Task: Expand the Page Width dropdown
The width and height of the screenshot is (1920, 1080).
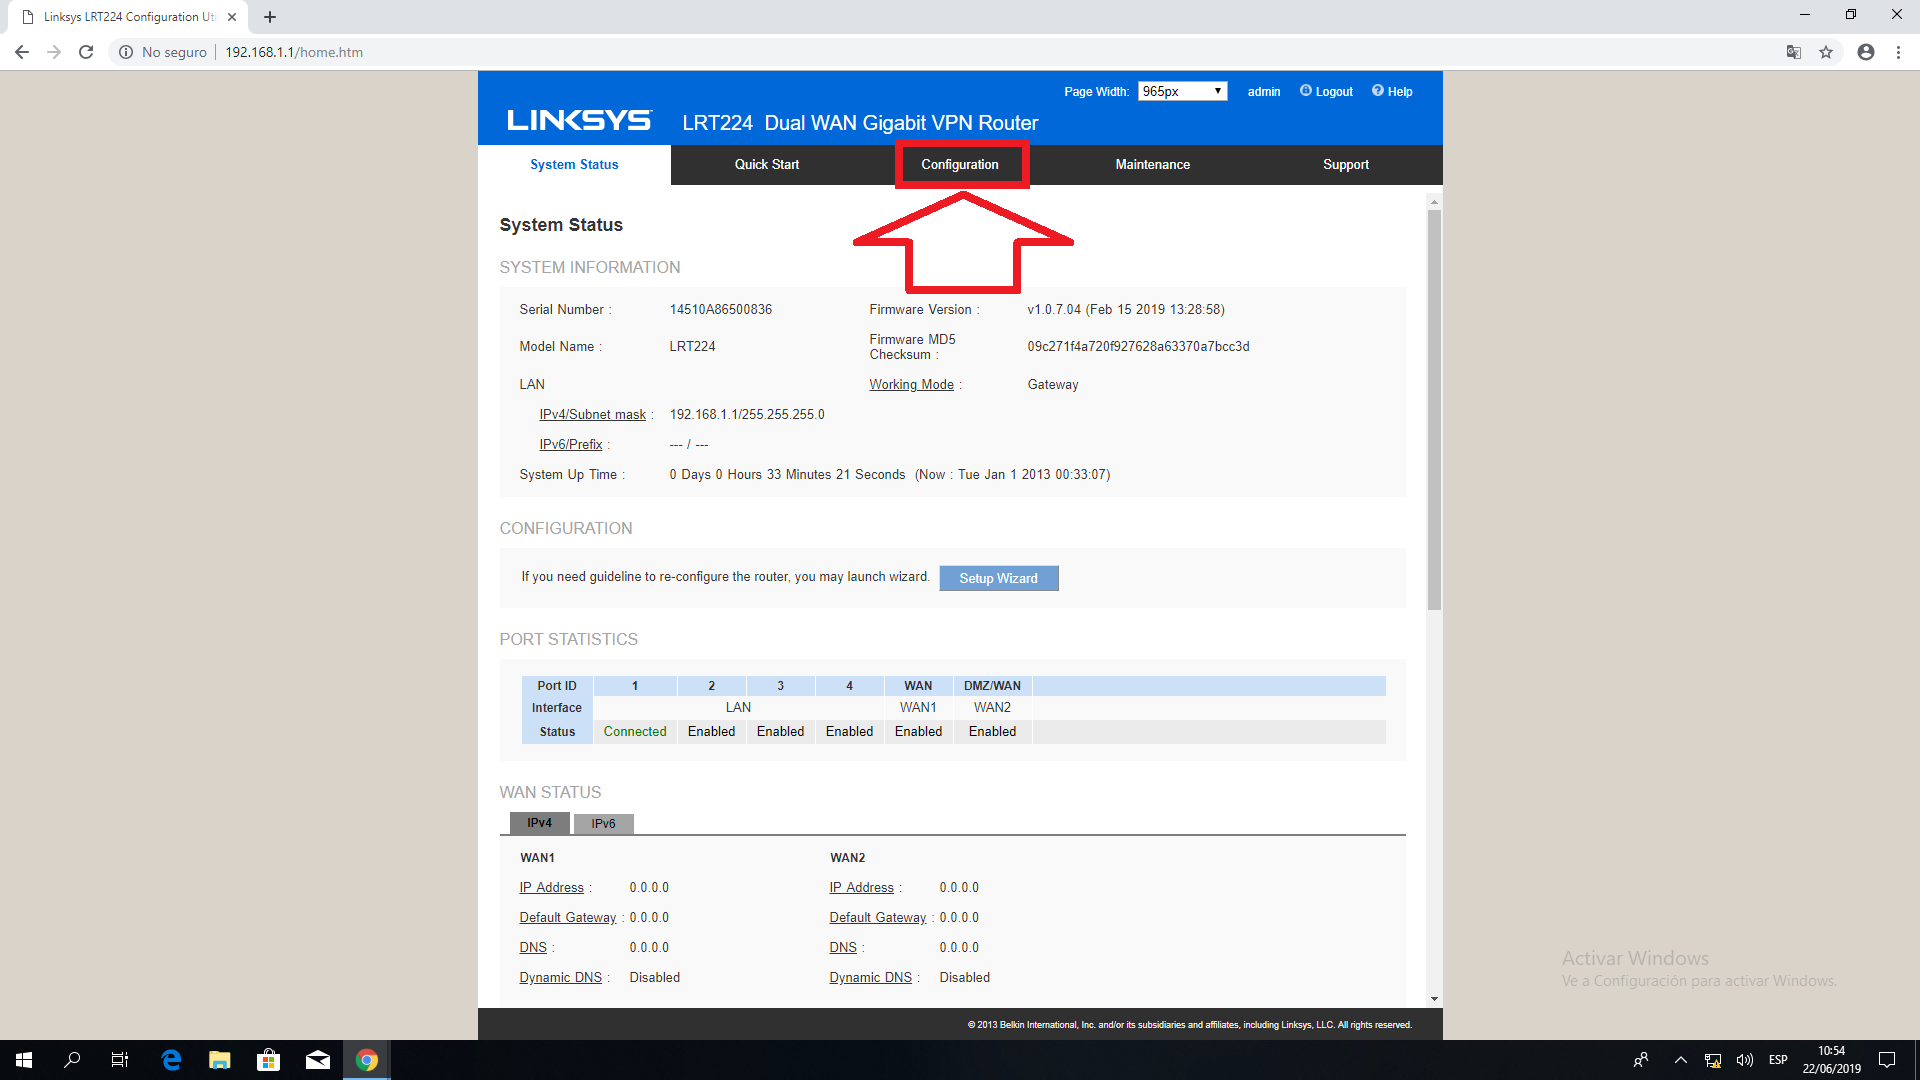Action: tap(1182, 91)
